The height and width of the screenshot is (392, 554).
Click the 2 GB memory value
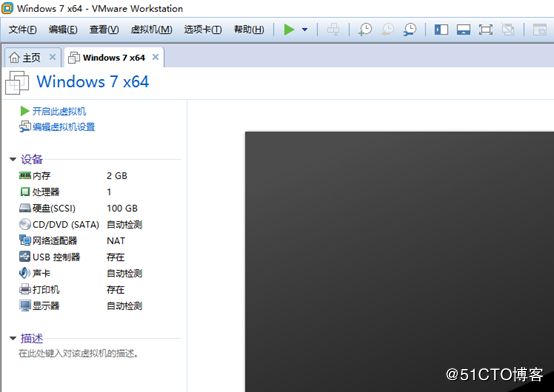click(117, 176)
